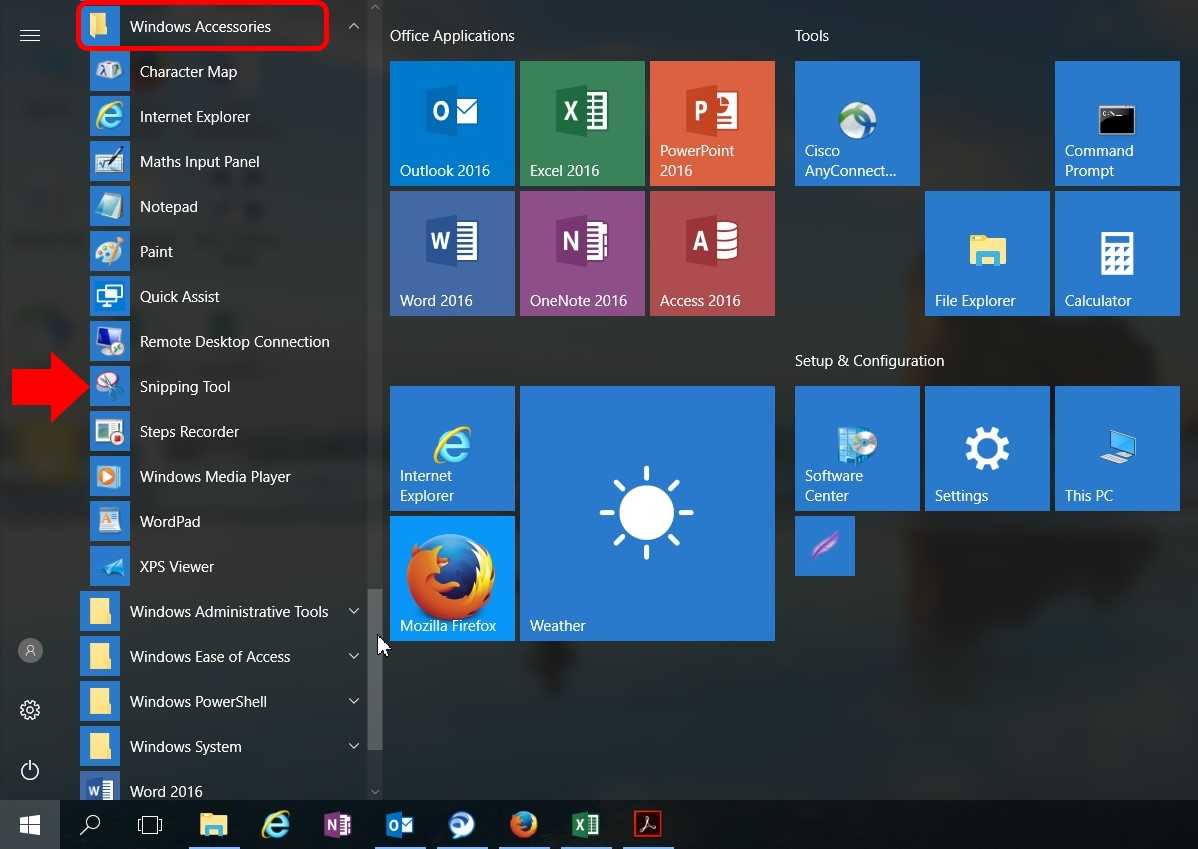
Task: Open taskbar Search
Action: (x=90, y=825)
